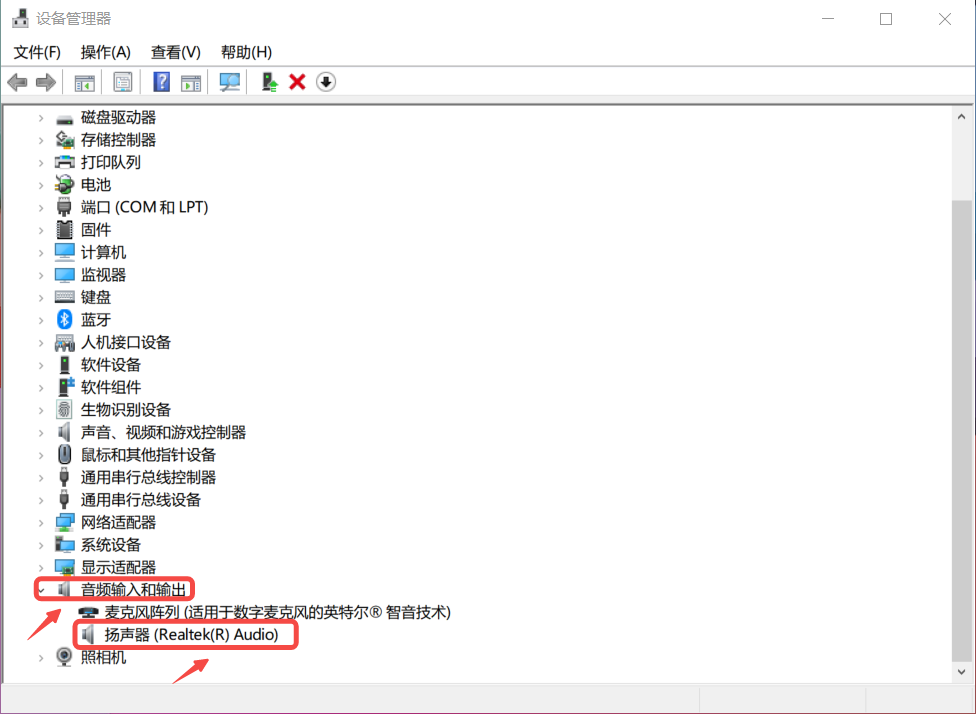Select the 显示适配器 category
The width and height of the screenshot is (976, 714).
pos(118,568)
